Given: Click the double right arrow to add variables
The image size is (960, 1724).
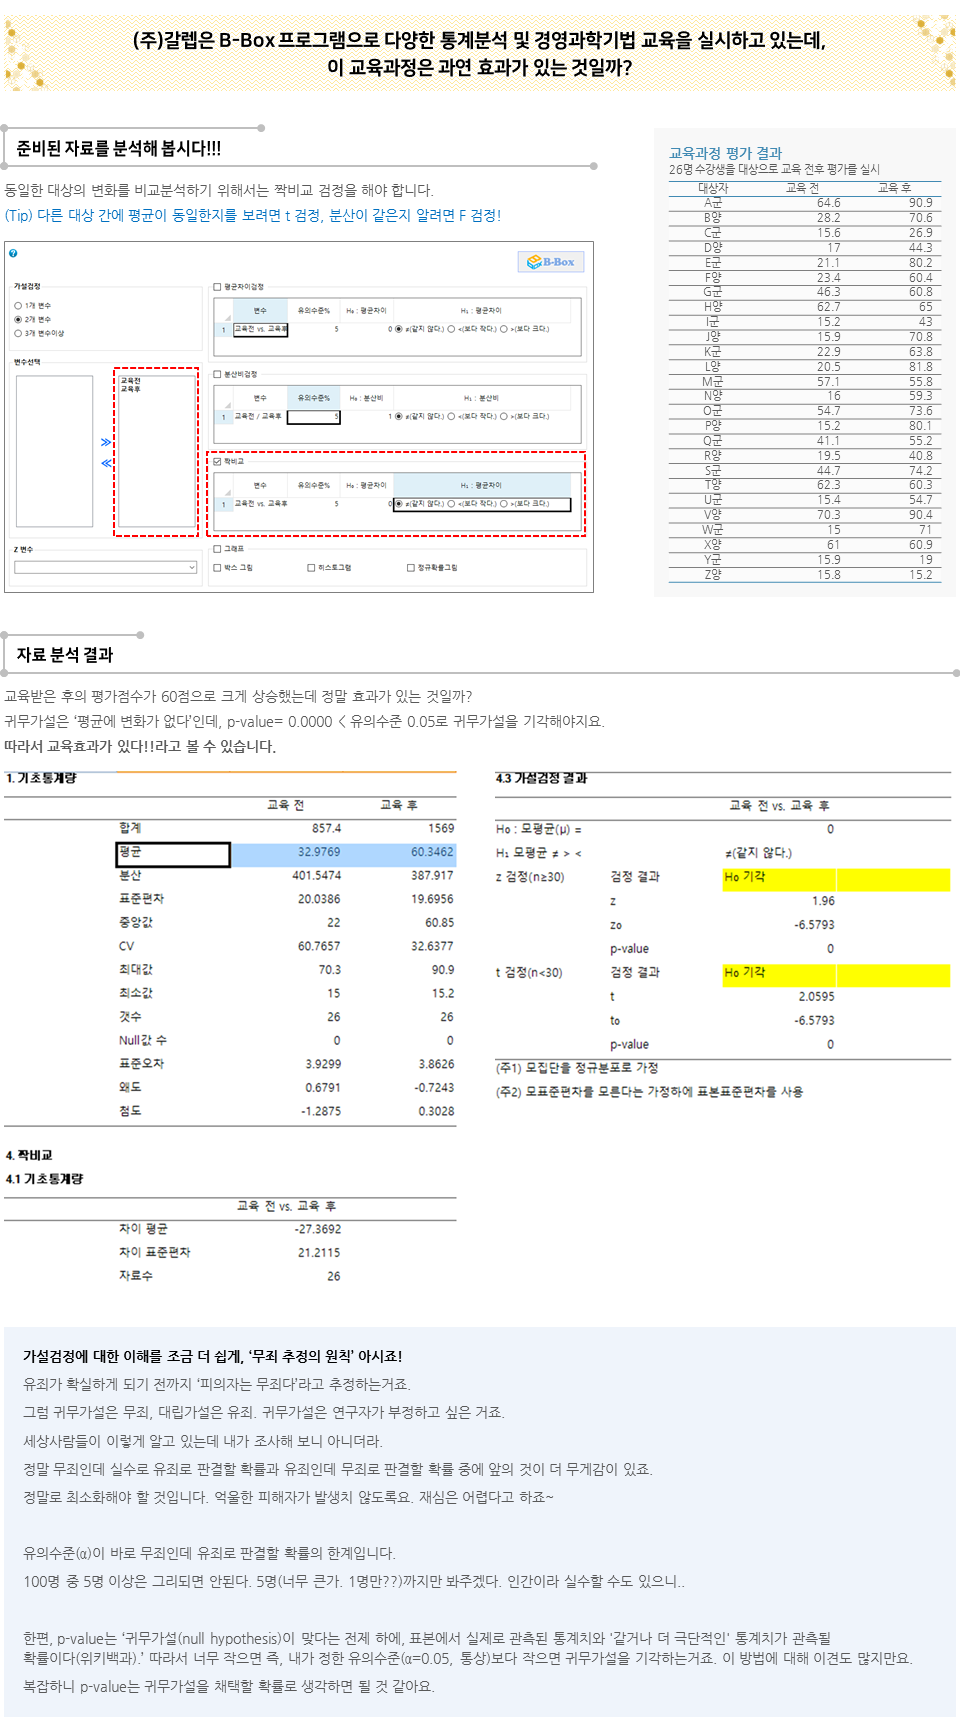Looking at the screenshot, I should coord(106,442).
